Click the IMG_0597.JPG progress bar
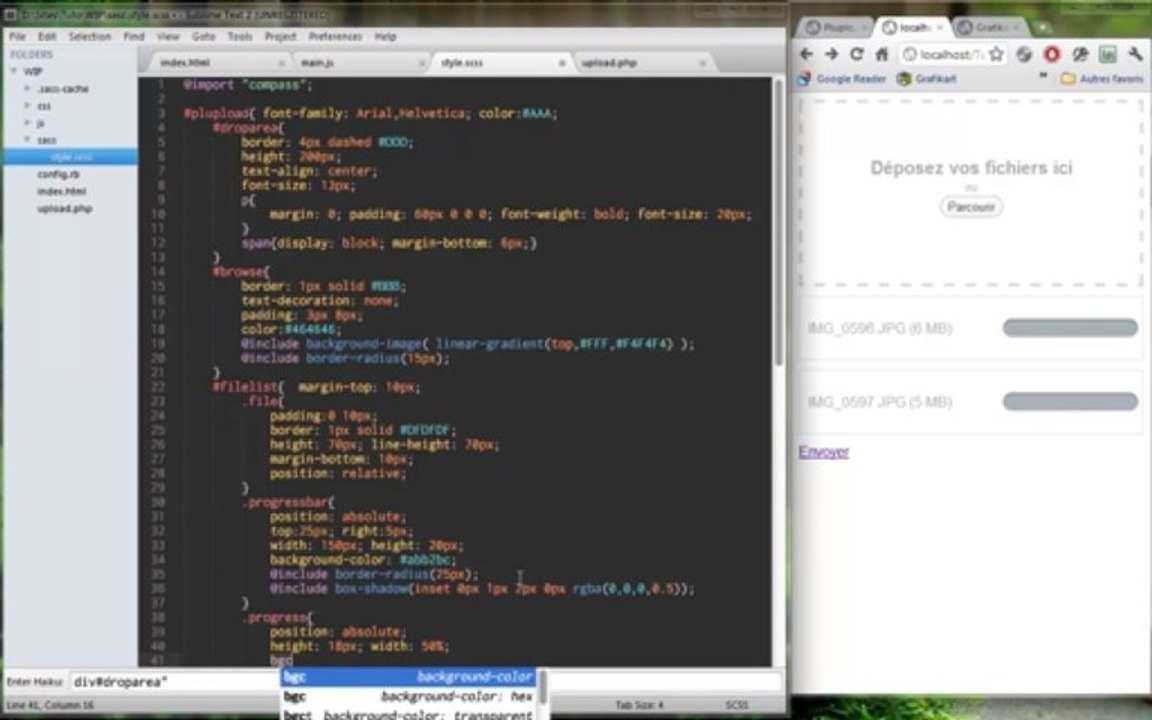The image size is (1152, 720). click(x=1070, y=401)
